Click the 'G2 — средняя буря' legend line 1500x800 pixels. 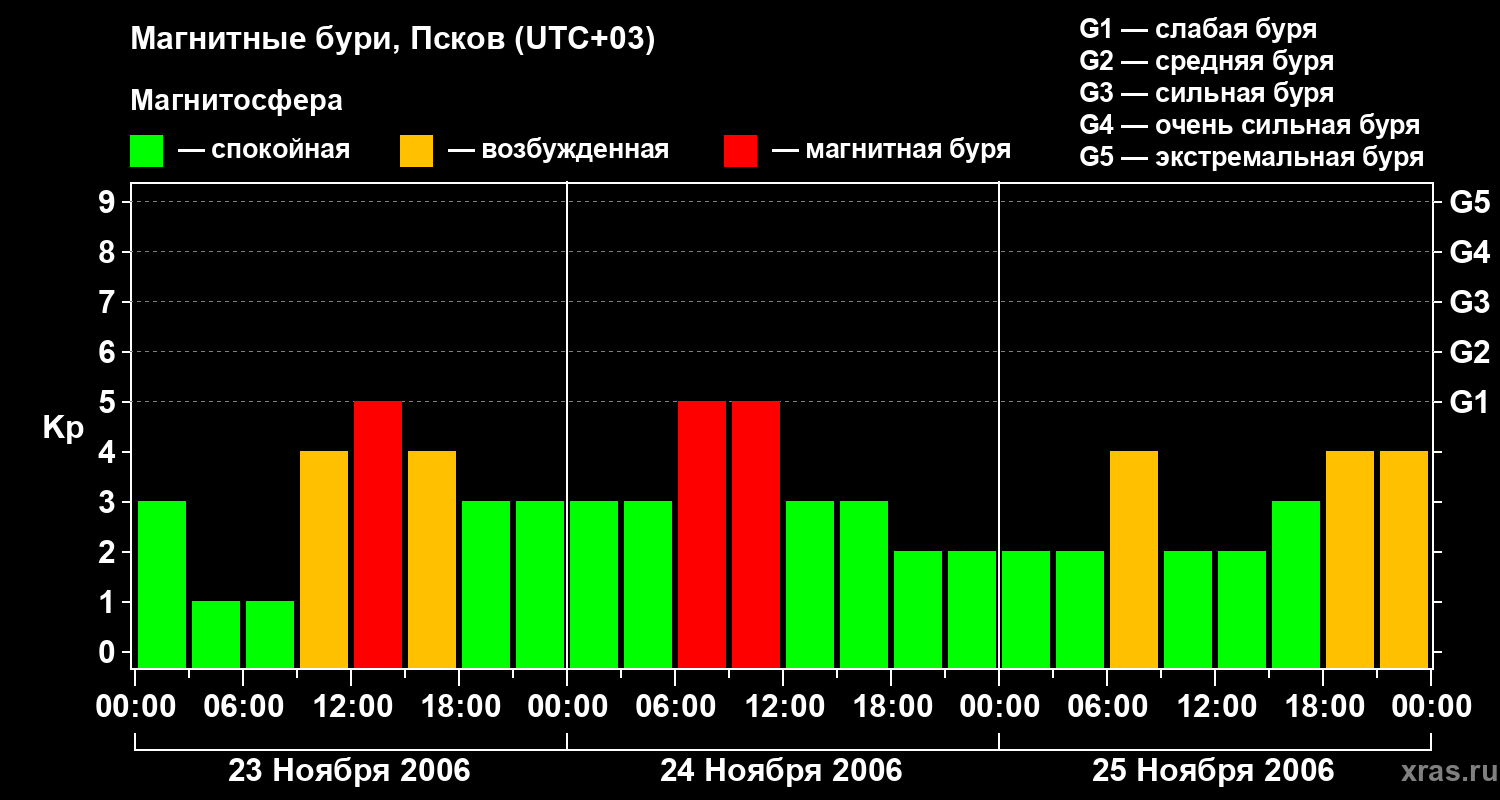pos(1206,61)
